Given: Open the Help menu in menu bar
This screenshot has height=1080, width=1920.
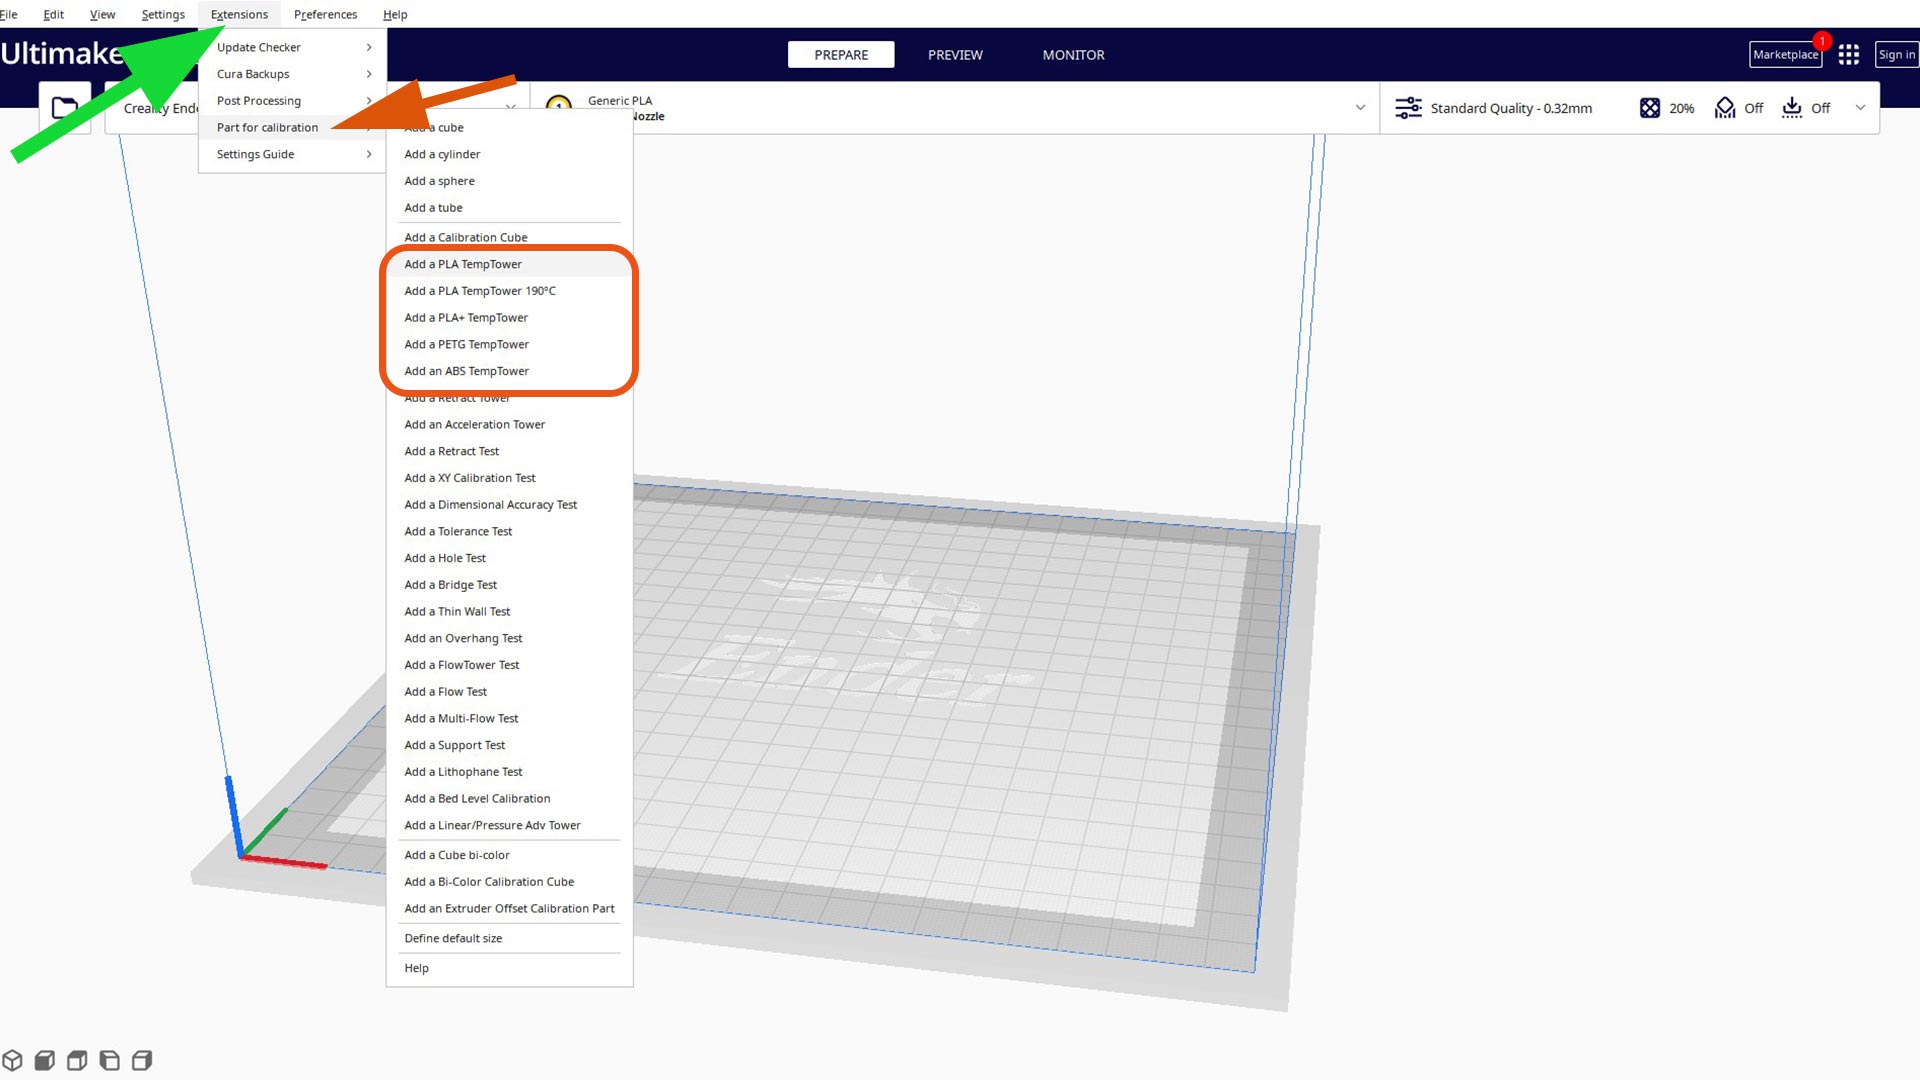Looking at the screenshot, I should coord(395,14).
